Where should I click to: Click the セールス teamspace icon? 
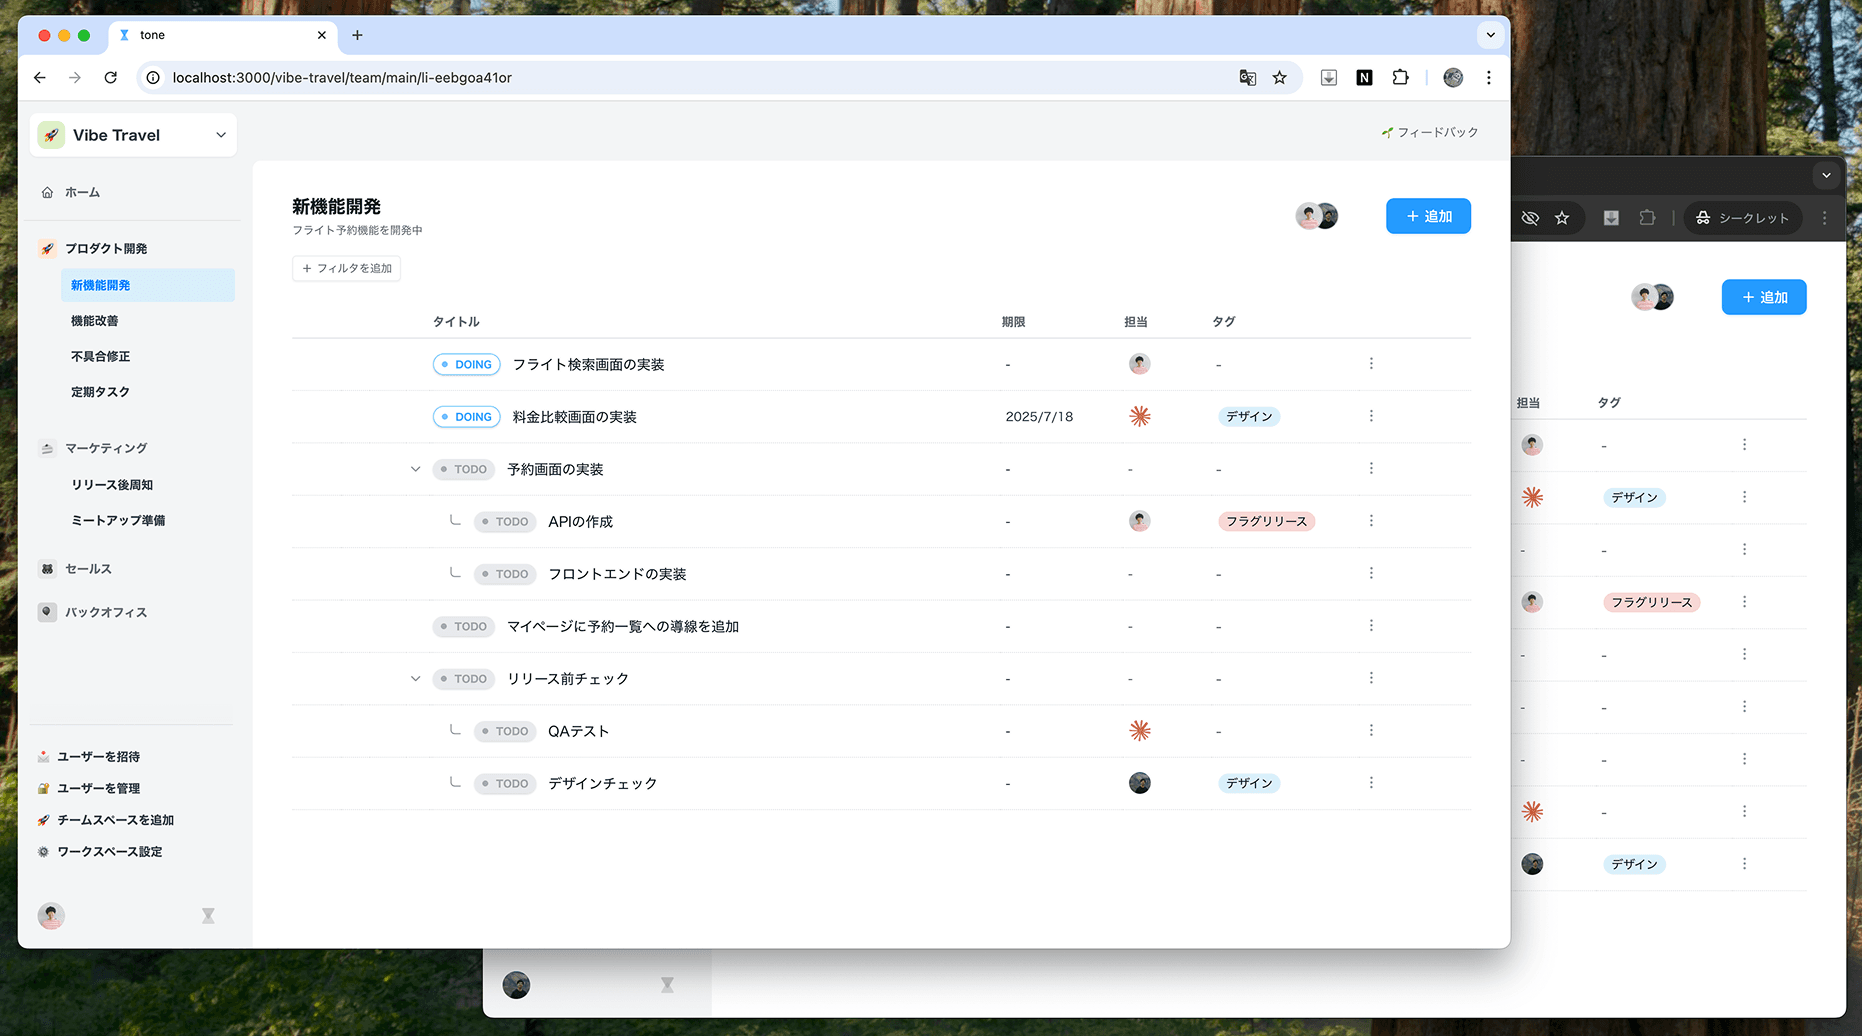[x=47, y=568]
